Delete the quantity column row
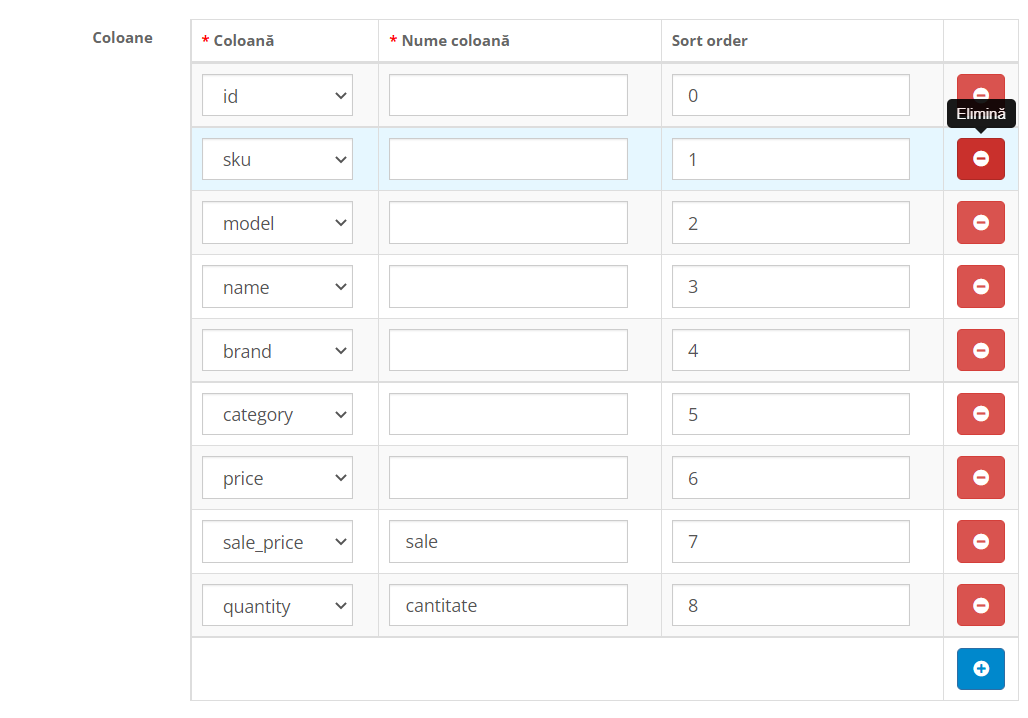This screenshot has height=718, width=1028. click(x=980, y=606)
